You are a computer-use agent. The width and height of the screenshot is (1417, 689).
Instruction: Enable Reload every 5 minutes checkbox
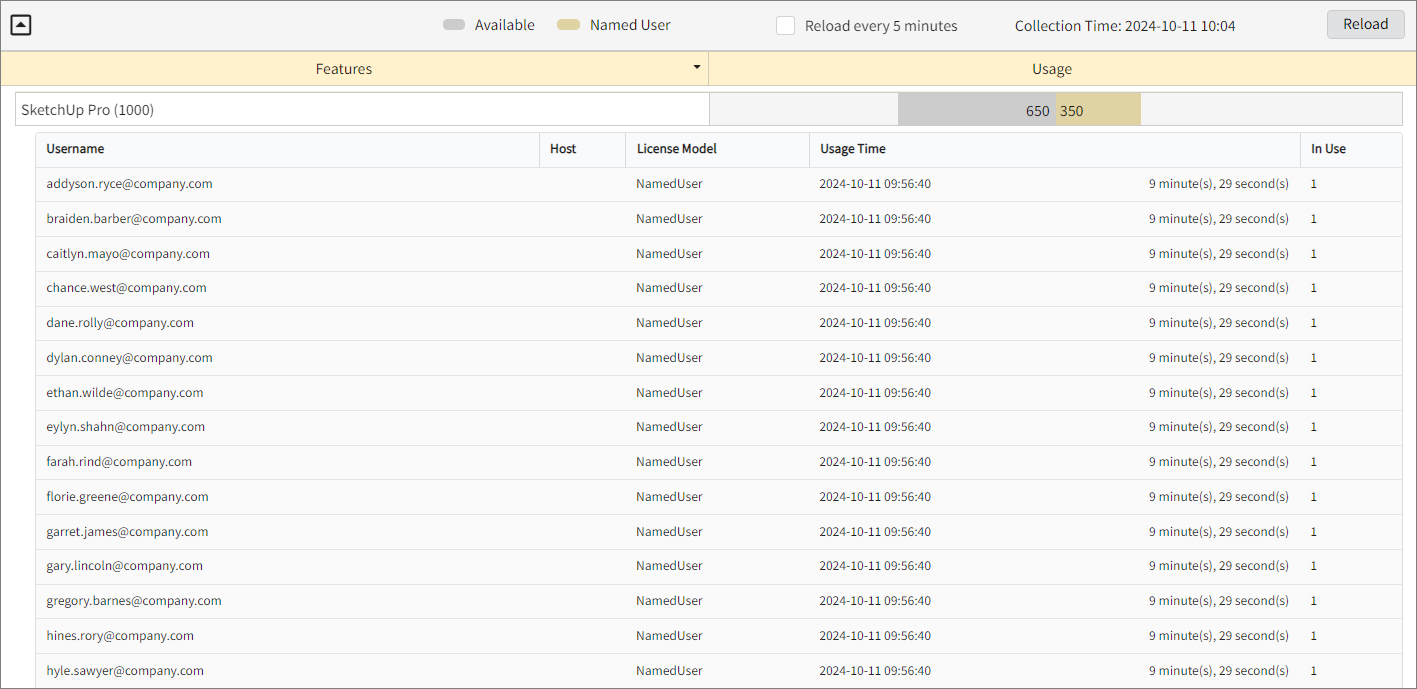pyautogui.click(x=785, y=26)
